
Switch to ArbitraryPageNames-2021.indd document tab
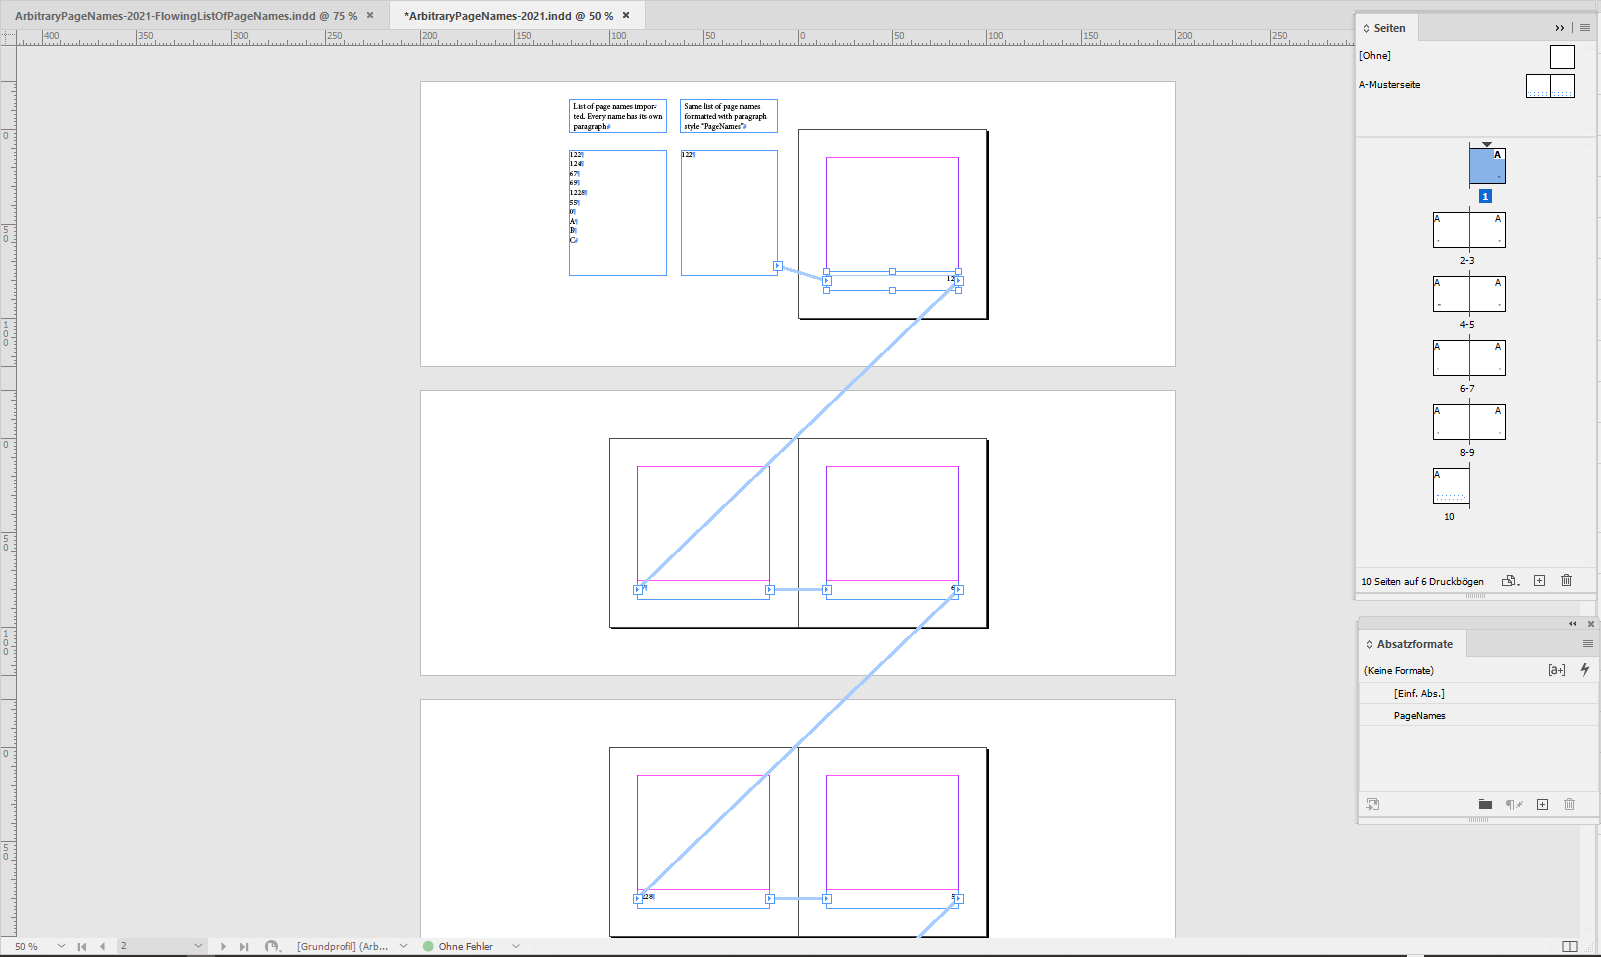pyautogui.click(x=508, y=16)
